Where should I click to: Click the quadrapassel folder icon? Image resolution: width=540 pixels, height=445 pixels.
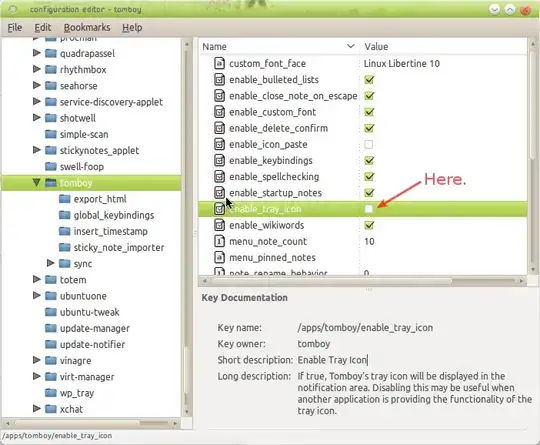point(51,53)
